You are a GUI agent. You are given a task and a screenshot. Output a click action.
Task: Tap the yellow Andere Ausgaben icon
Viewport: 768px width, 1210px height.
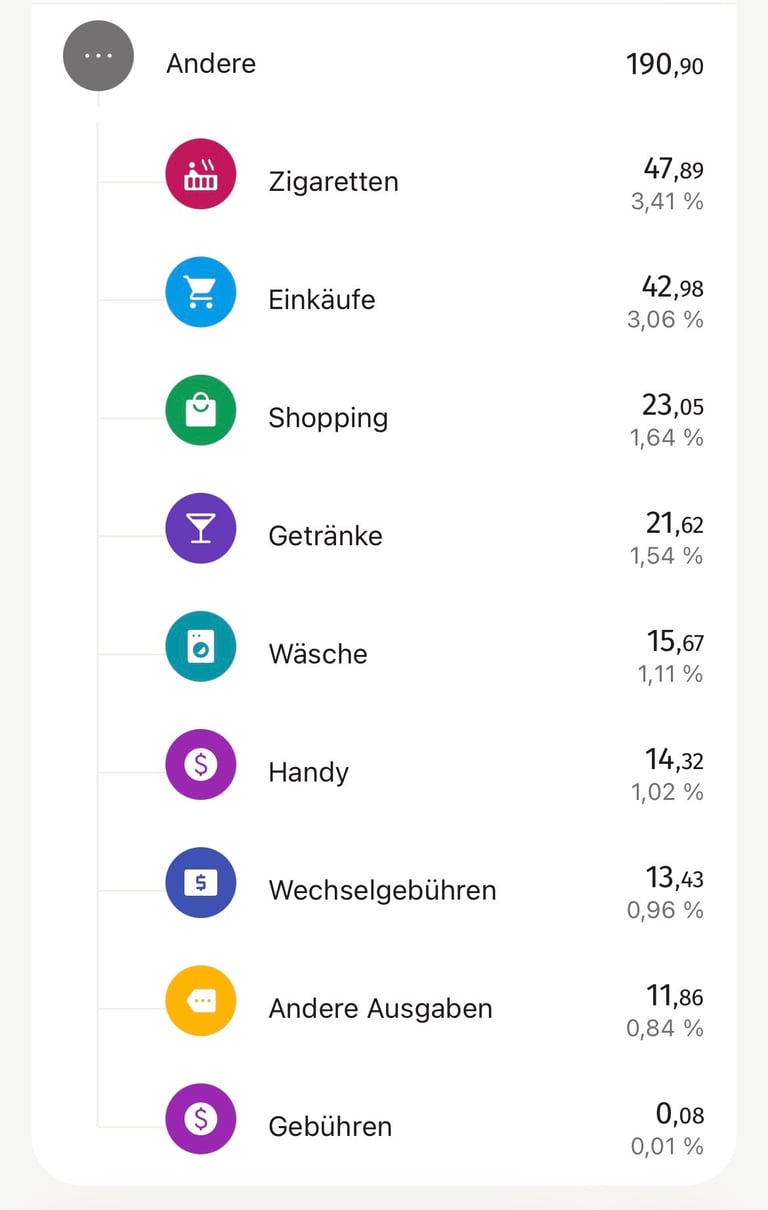pos(201,1001)
